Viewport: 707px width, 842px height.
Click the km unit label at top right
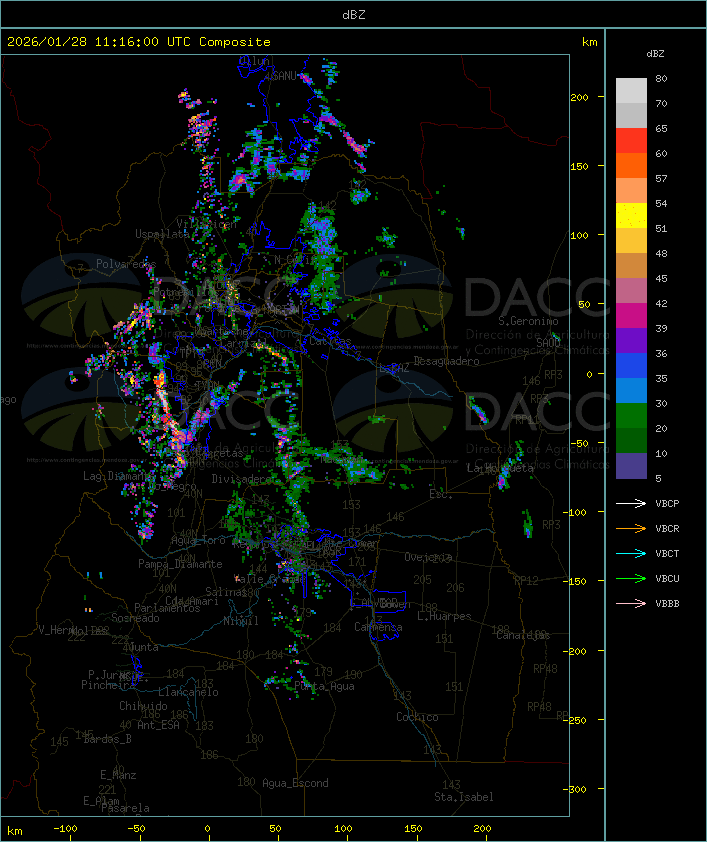589,42
